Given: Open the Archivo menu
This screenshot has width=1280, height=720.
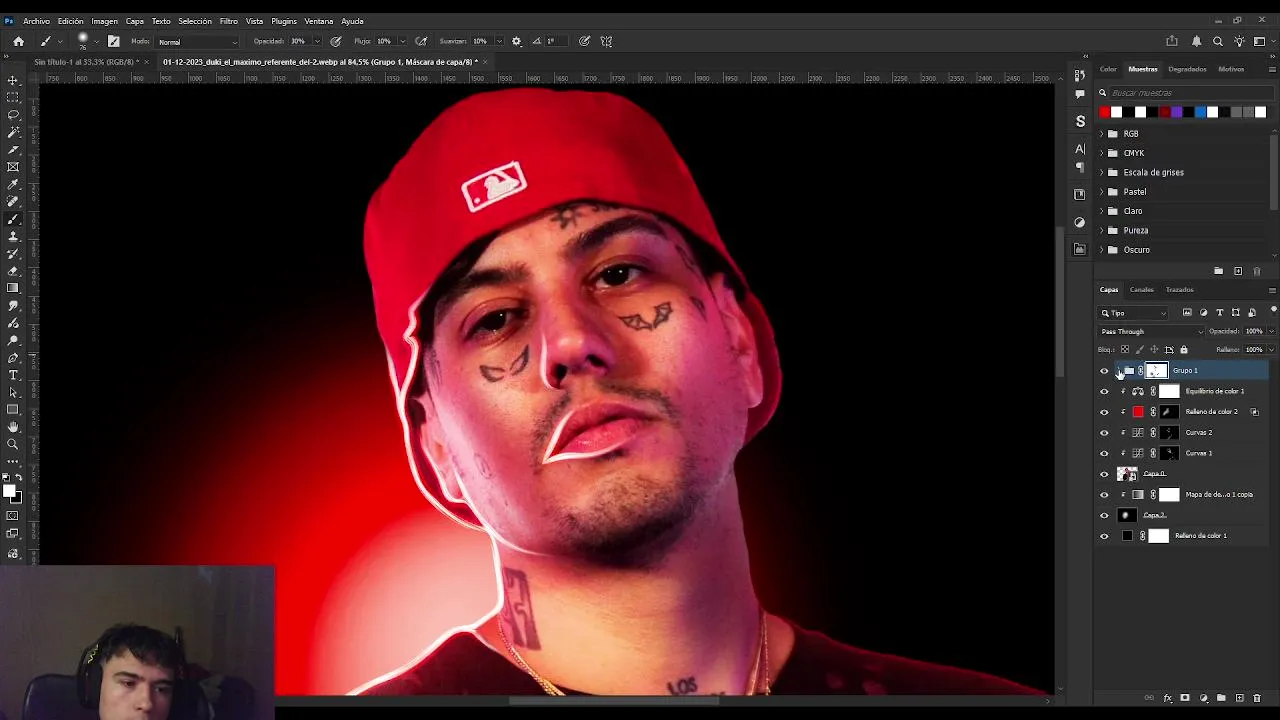Looking at the screenshot, I should coord(36,21).
